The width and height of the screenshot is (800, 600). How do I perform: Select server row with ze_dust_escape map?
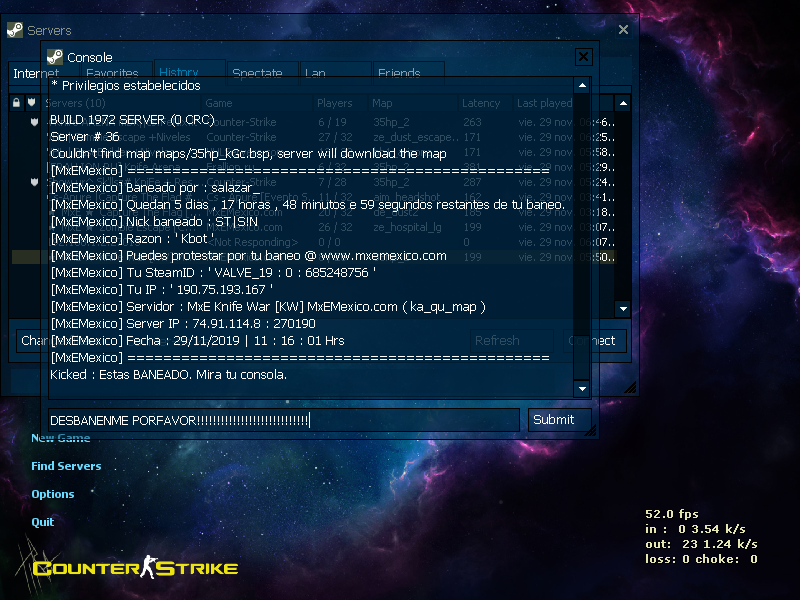tap(312, 137)
